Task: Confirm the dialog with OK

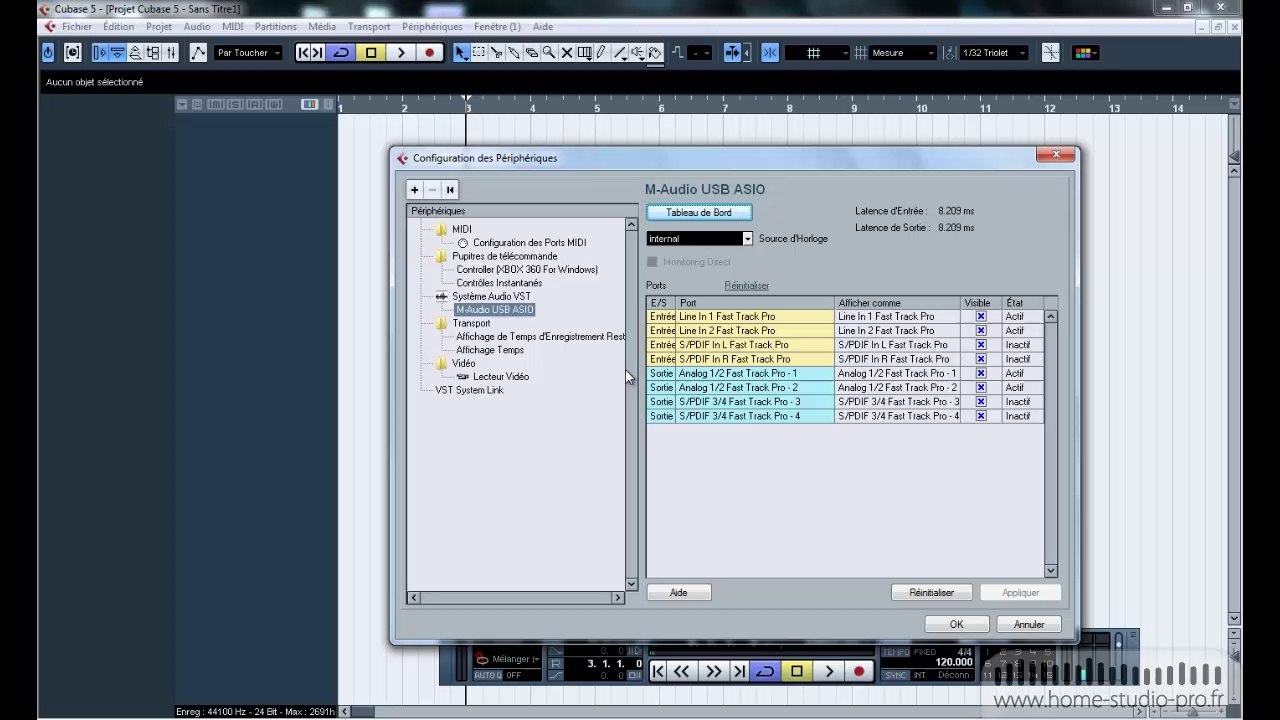Action: [957, 625]
